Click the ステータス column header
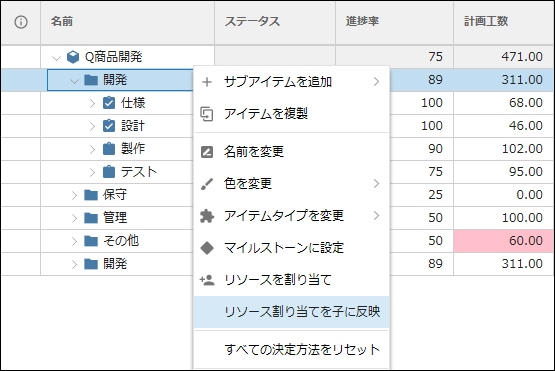 point(275,22)
